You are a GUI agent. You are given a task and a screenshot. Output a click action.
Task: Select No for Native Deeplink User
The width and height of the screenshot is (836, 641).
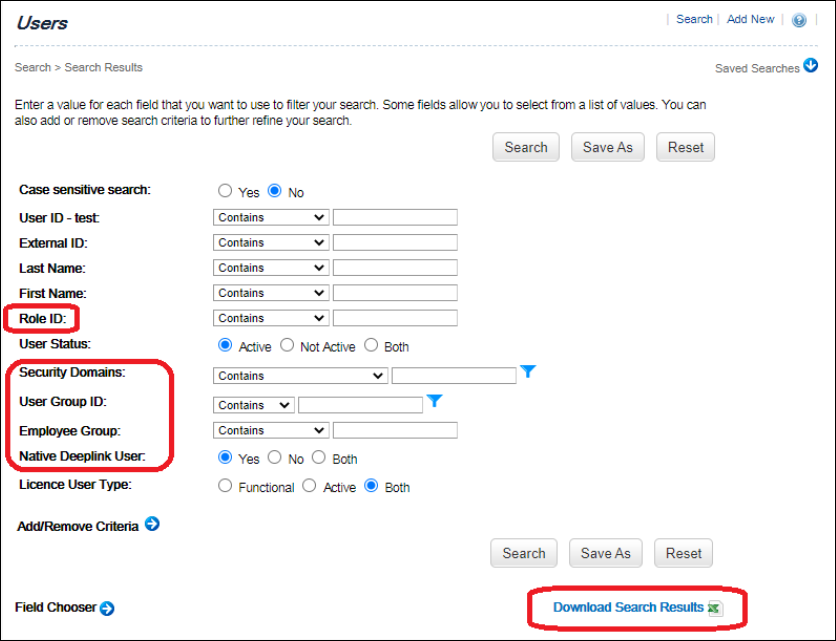pyautogui.click(x=275, y=457)
